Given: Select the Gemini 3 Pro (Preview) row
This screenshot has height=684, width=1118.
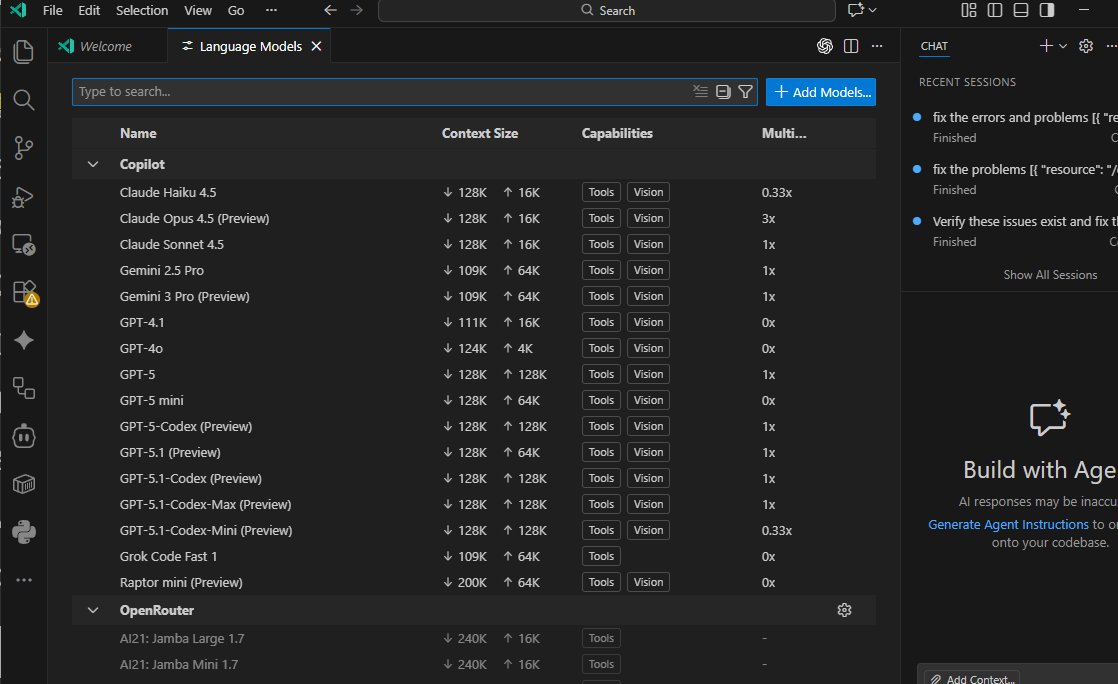Looking at the screenshot, I should 474,296.
